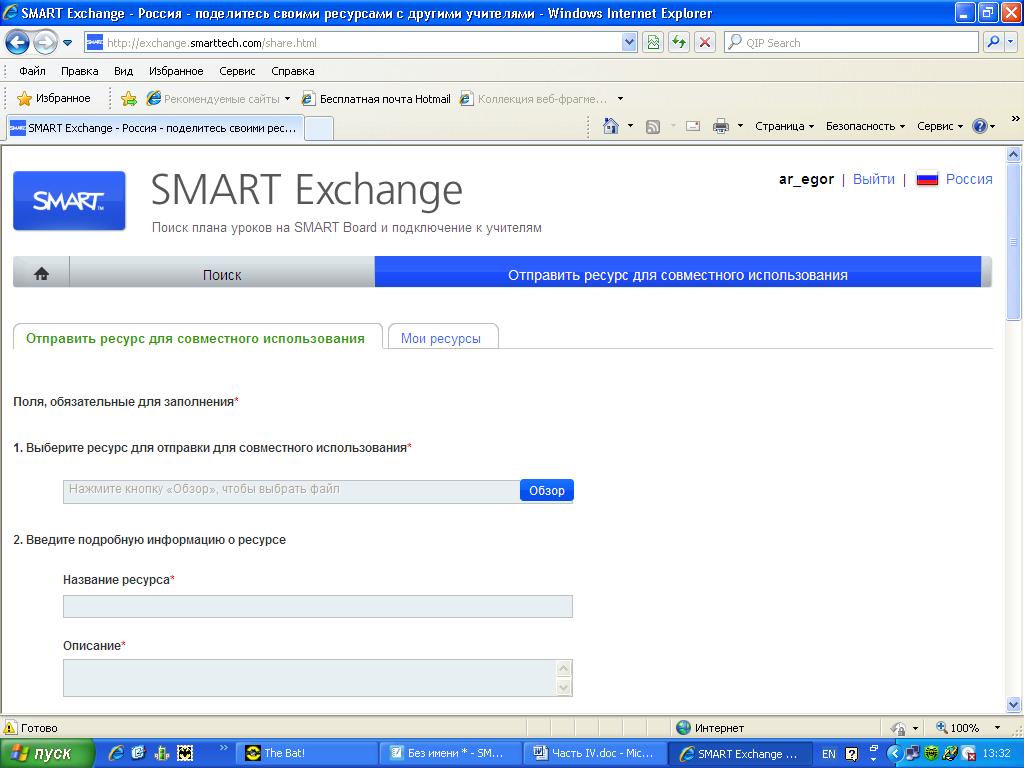Select the SMART Exchange browser tab
The image size is (1024, 768).
[155, 128]
